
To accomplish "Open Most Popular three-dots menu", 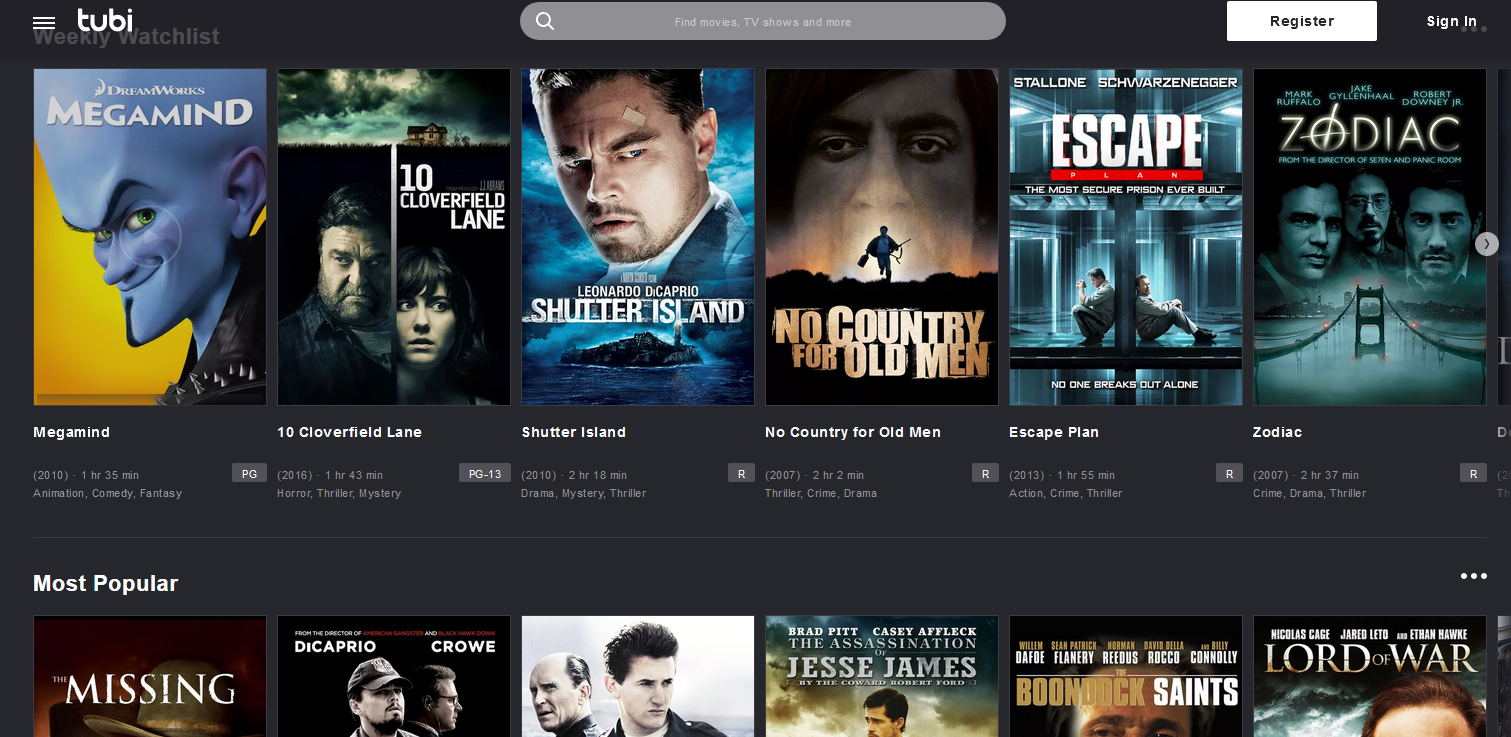I will point(1473,576).
